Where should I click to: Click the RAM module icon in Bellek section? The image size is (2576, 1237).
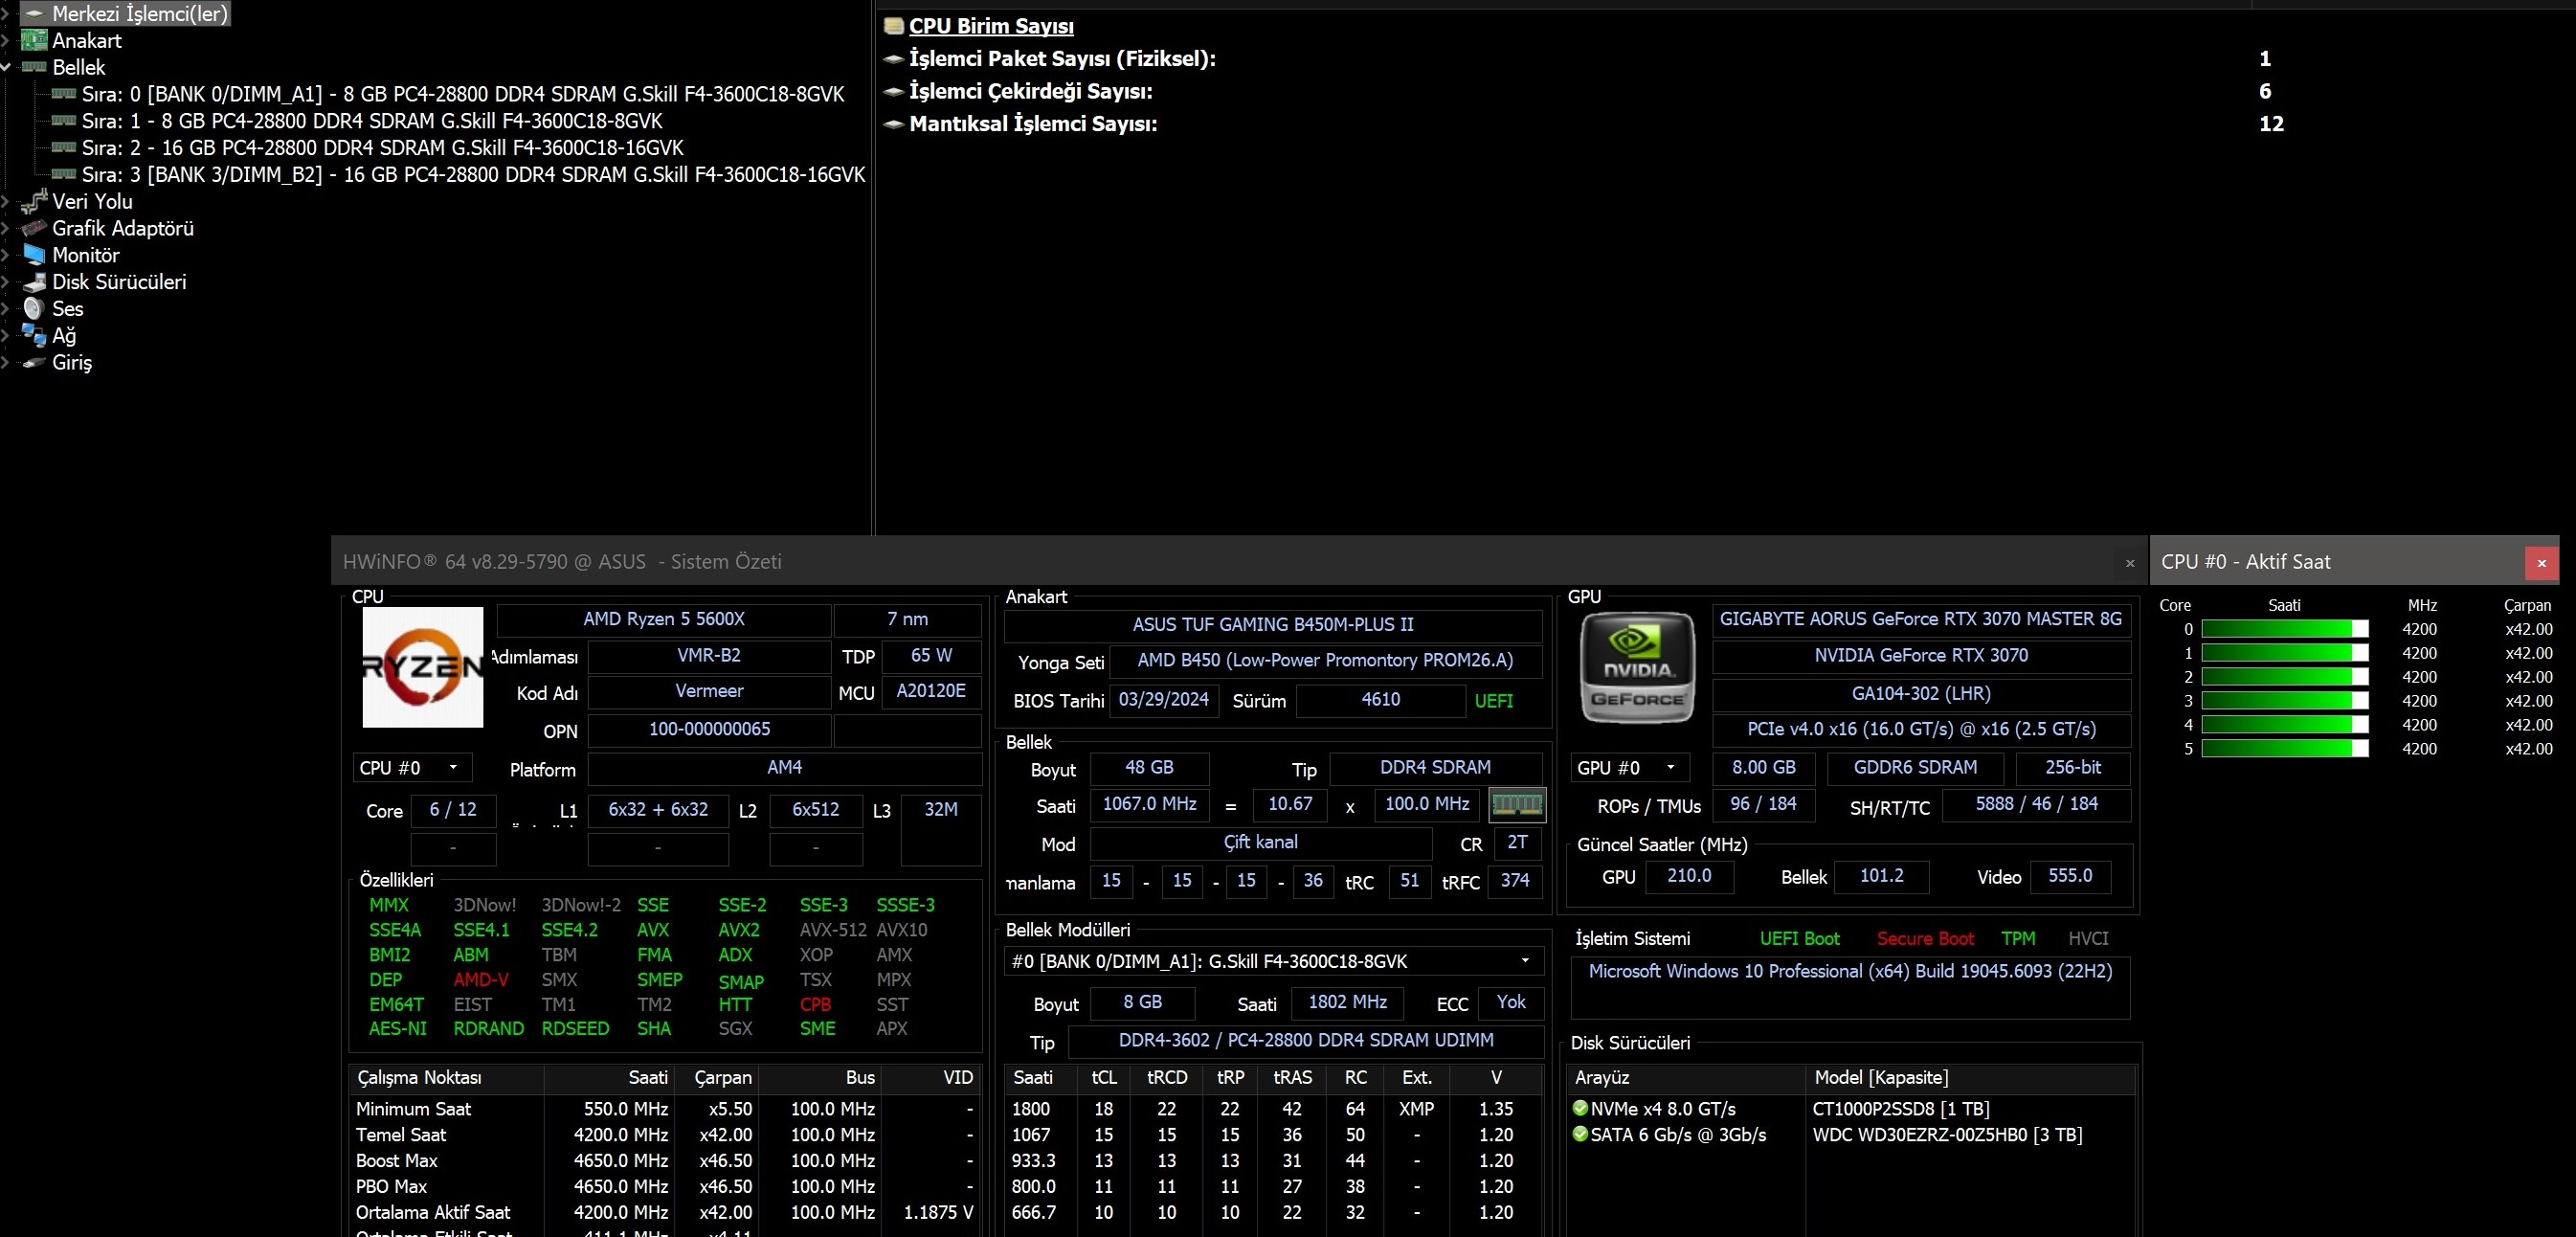[1516, 804]
